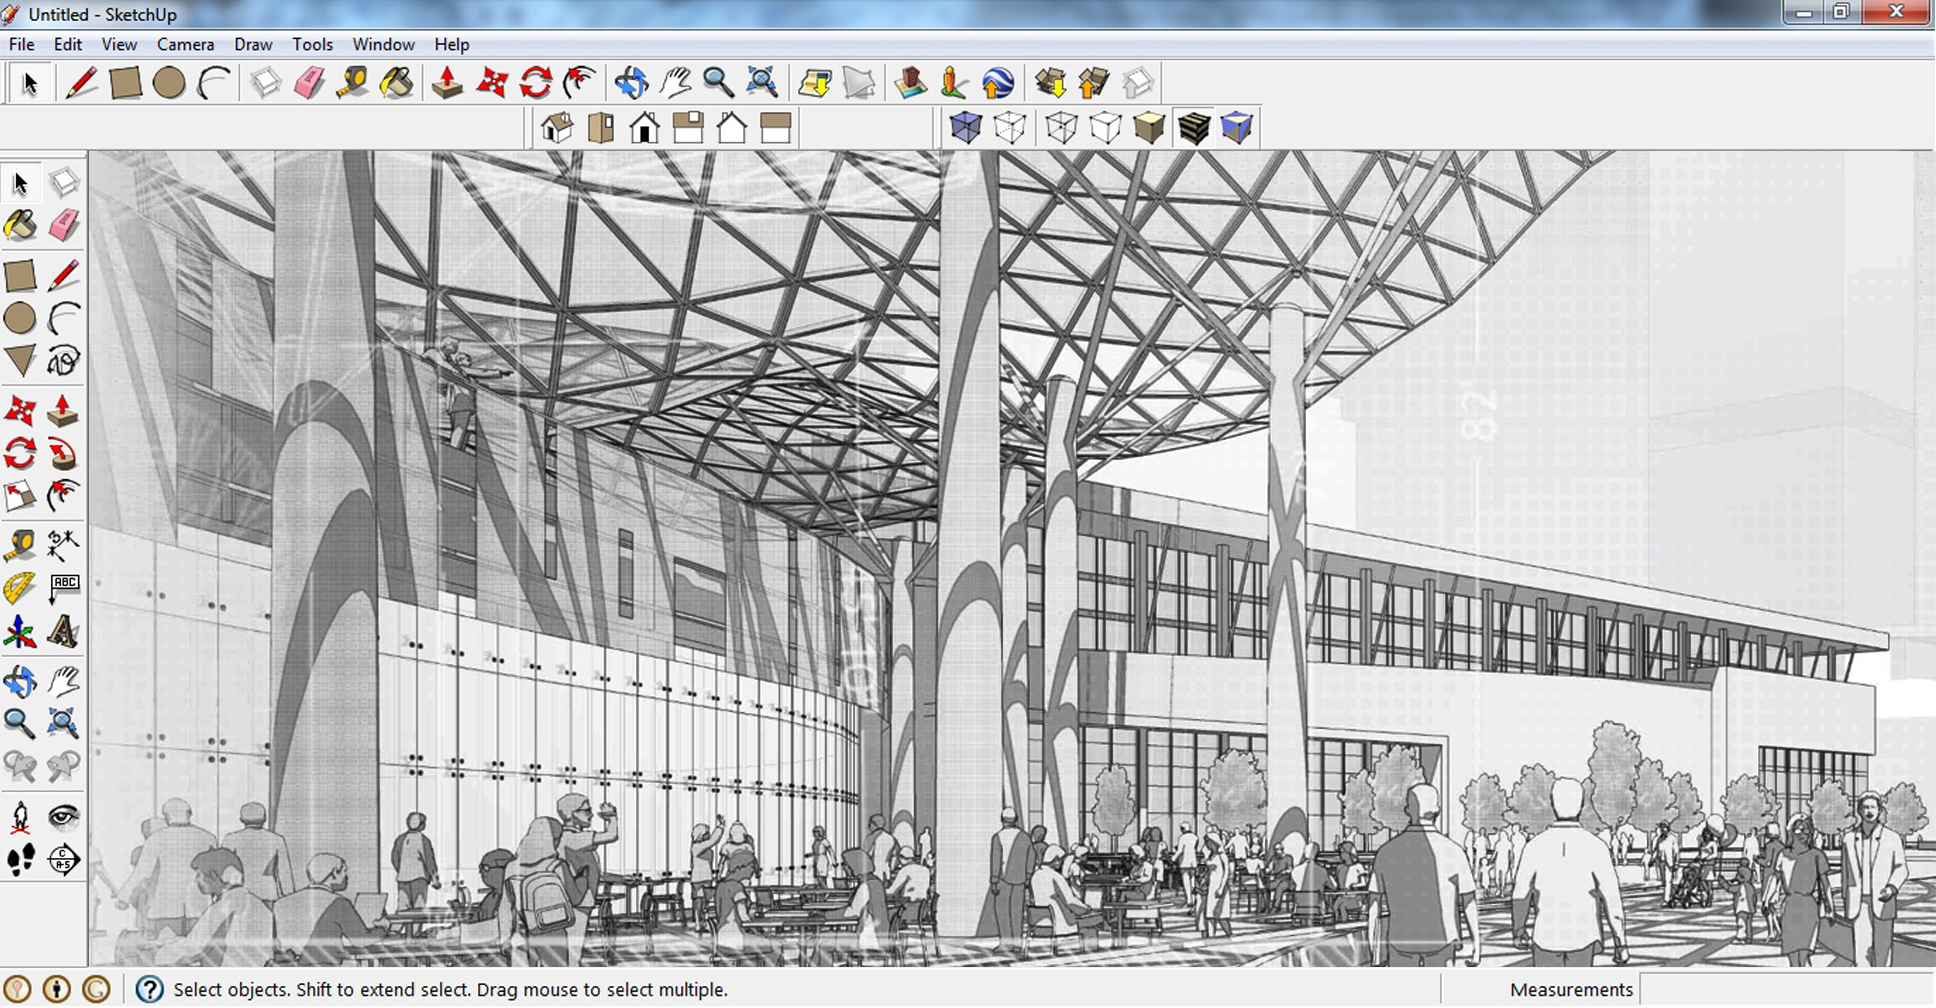
Task: Select the Polygon tool
Action: 20,360
